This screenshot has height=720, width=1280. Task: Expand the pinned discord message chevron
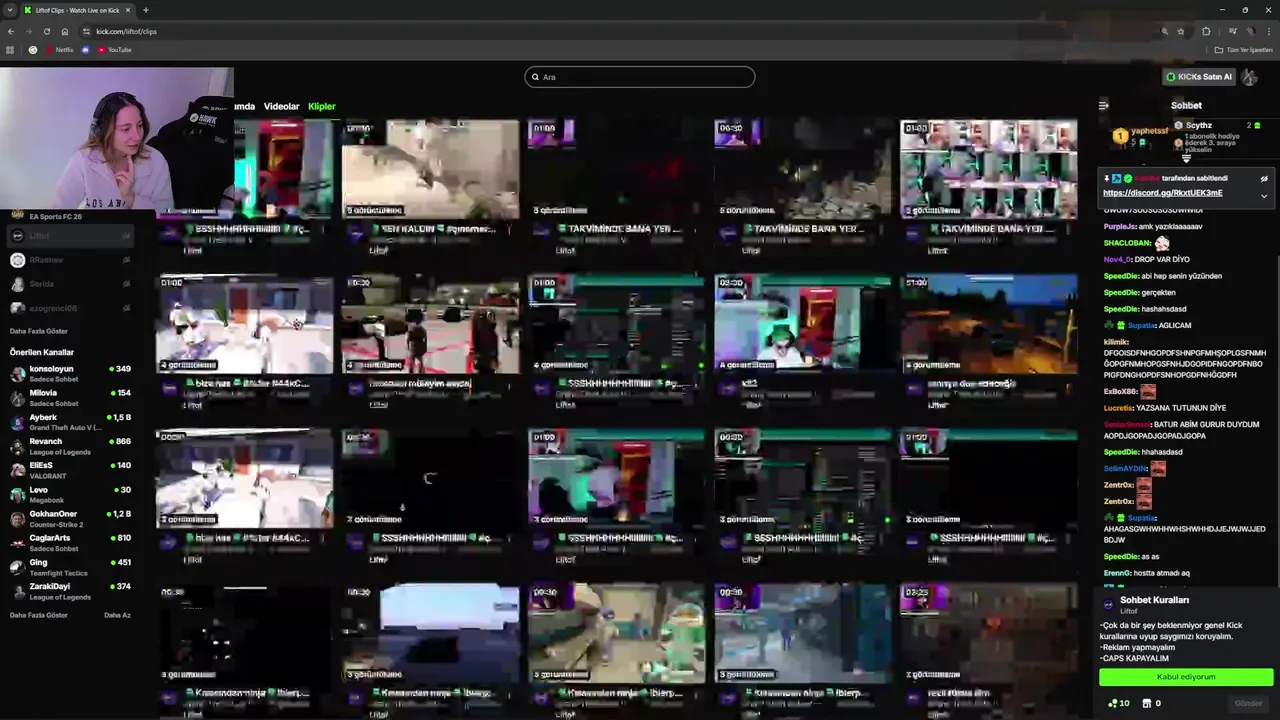coord(1264,196)
